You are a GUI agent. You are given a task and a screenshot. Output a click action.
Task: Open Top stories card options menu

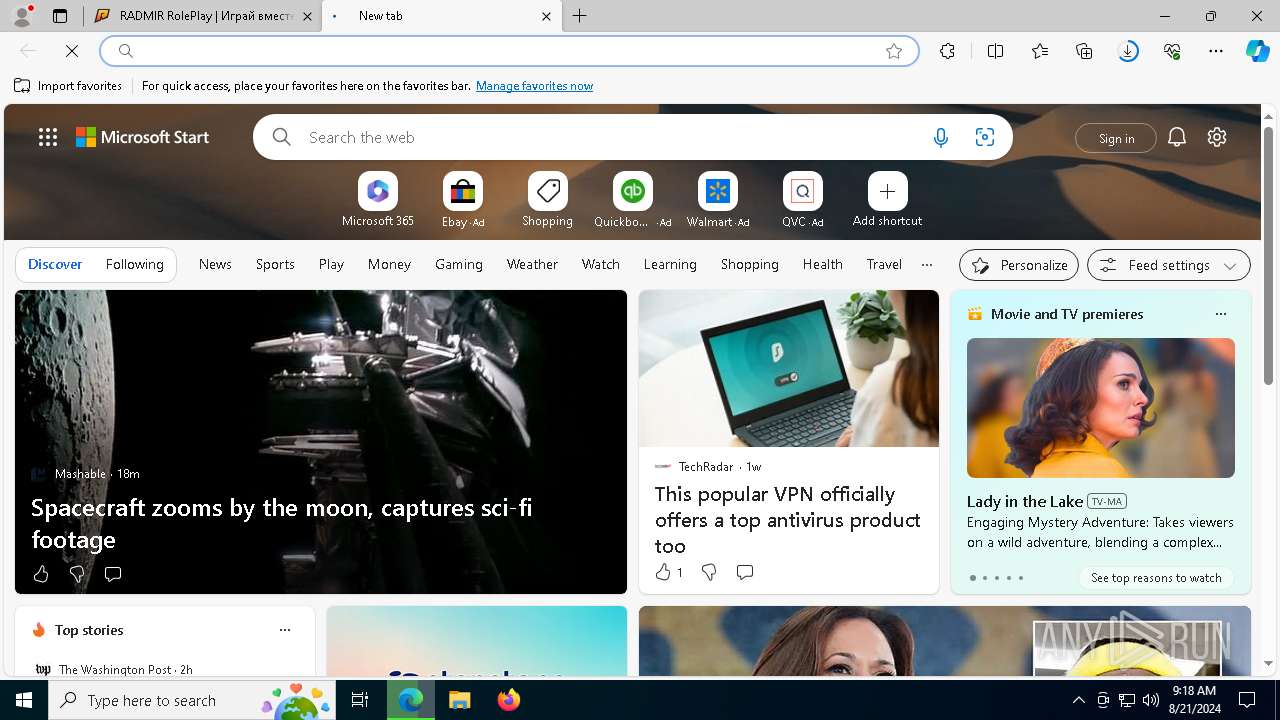(285, 630)
